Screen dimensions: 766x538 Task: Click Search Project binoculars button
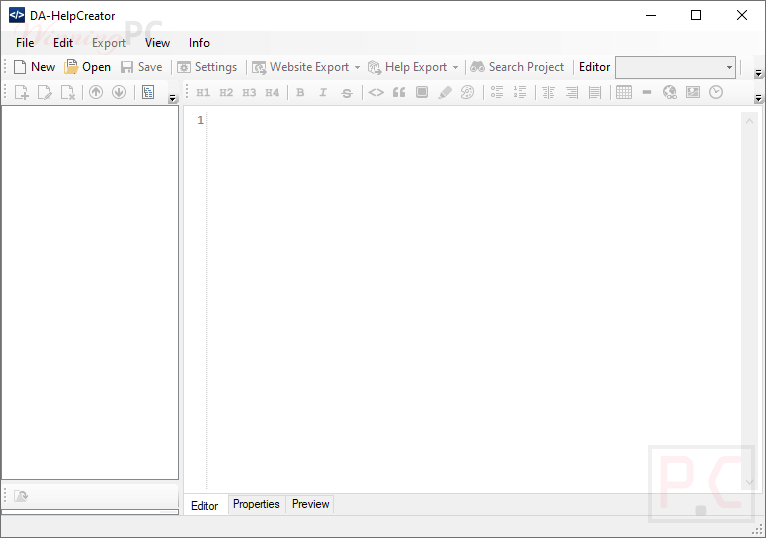(517, 67)
